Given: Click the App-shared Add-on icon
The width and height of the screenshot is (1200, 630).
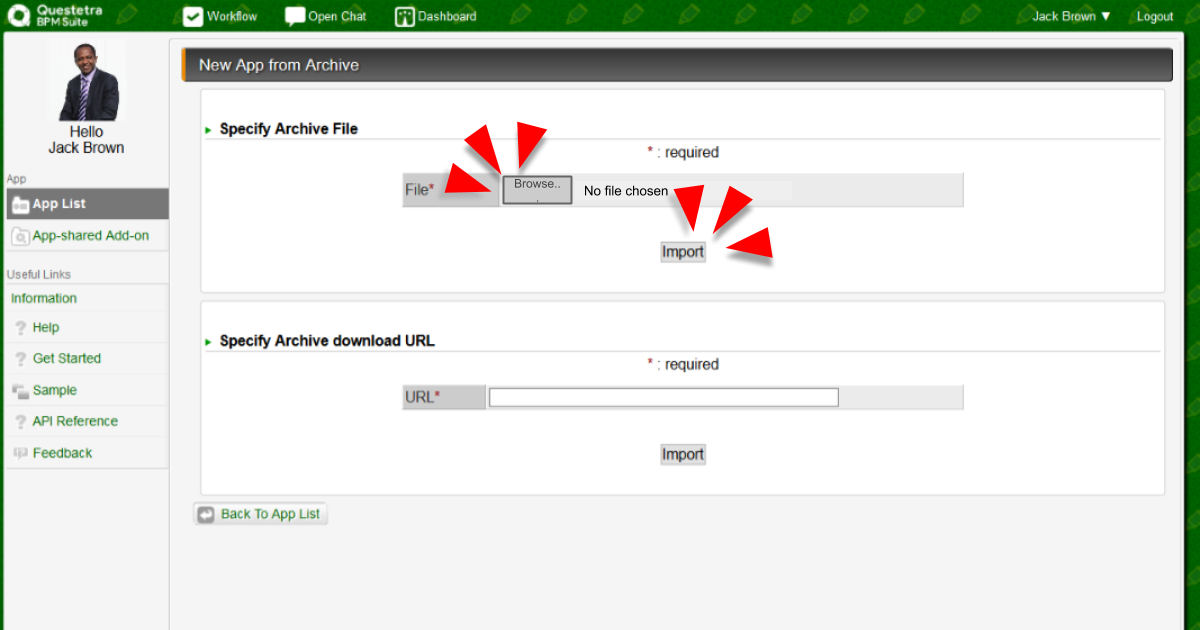Looking at the screenshot, I should [20, 236].
